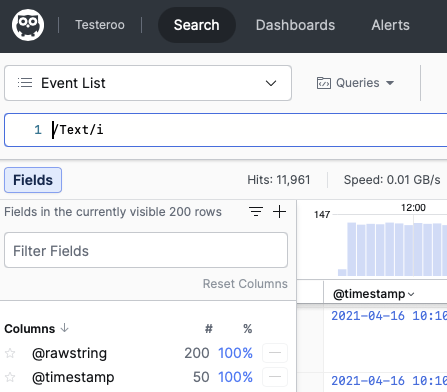Toggle the Fields panel button

click(x=33, y=180)
